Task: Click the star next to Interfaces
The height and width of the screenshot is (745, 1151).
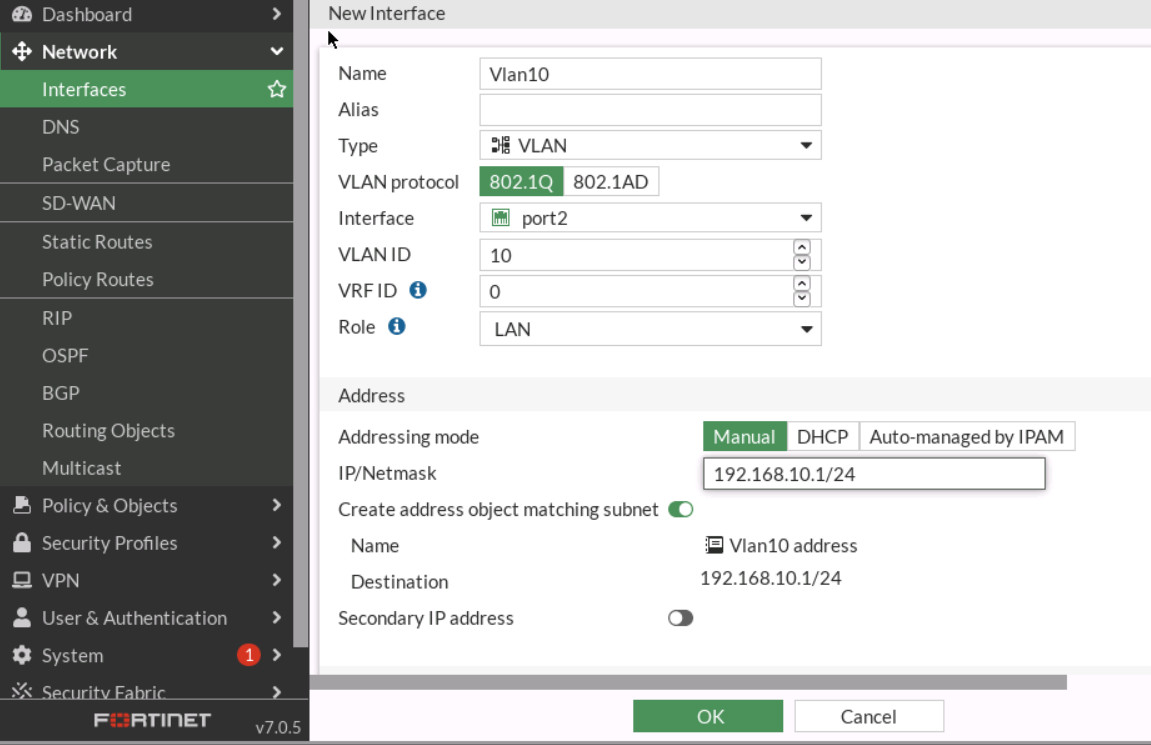Action: coord(277,89)
